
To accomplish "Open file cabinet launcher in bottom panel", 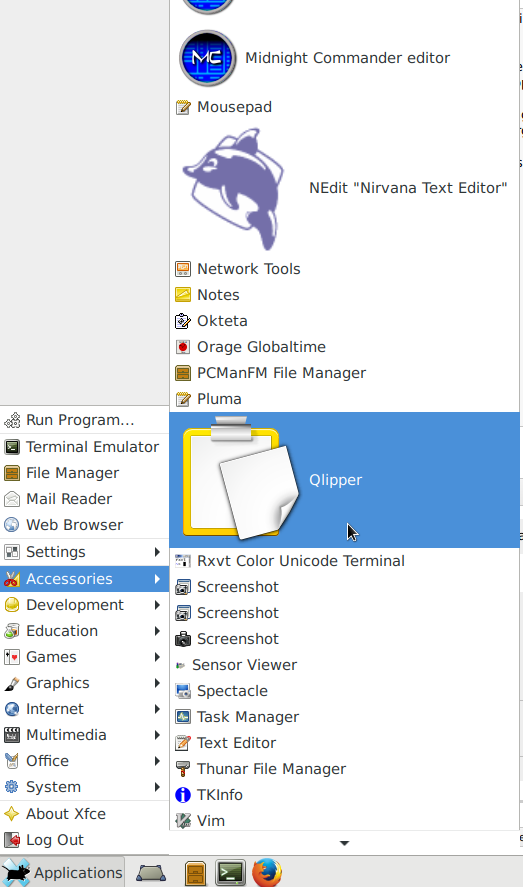I will tap(195, 873).
